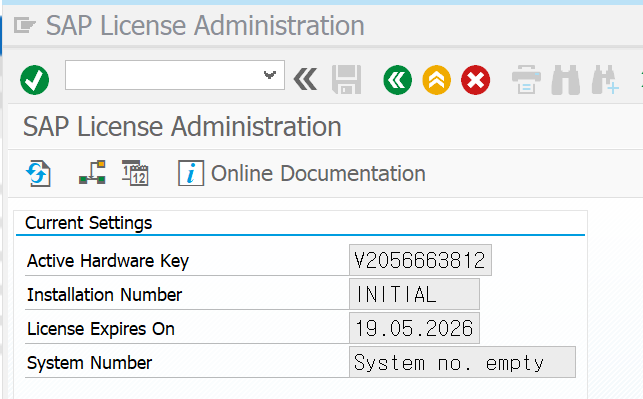Open the Online Documentation button label
643x399 pixels.
[x=318, y=173]
